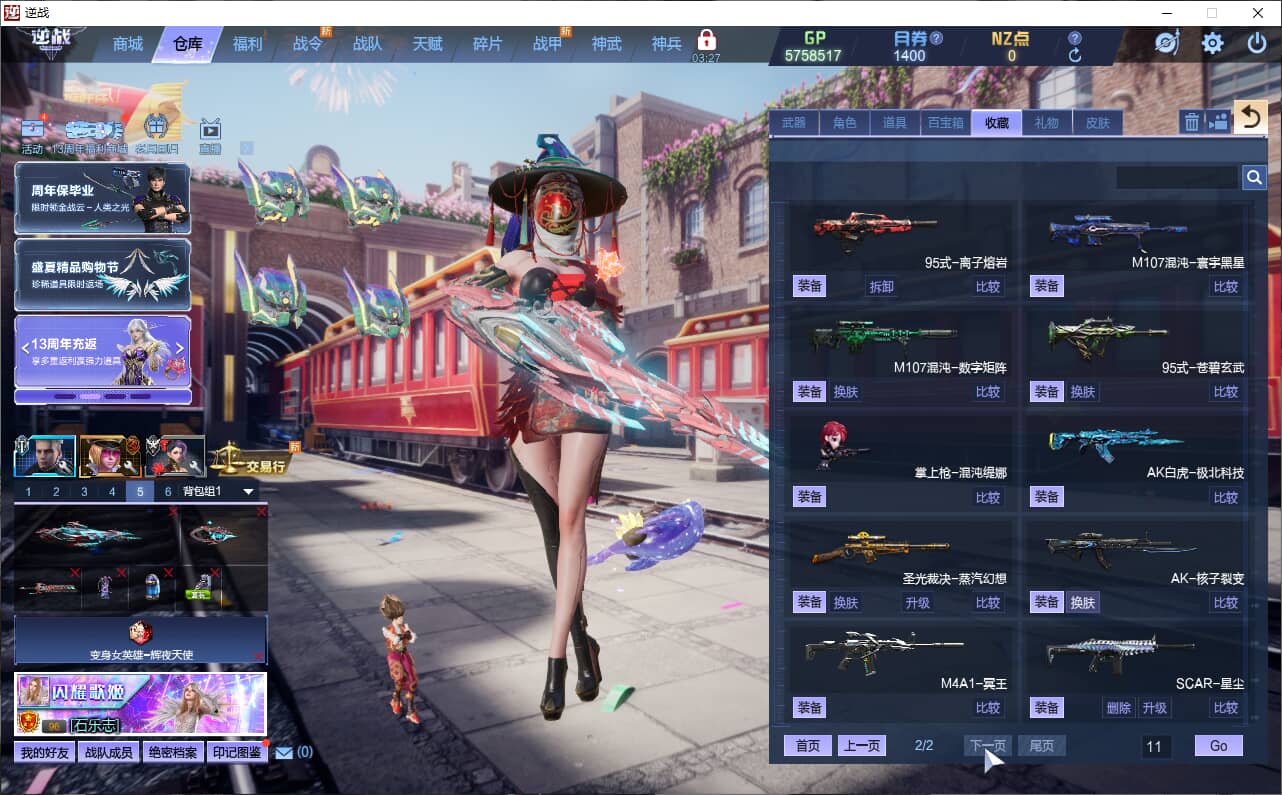Viewport: 1282px width, 795px height.
Task: Switch to the 礼物 inventory tab
Action: click(x=1047, y=123)
